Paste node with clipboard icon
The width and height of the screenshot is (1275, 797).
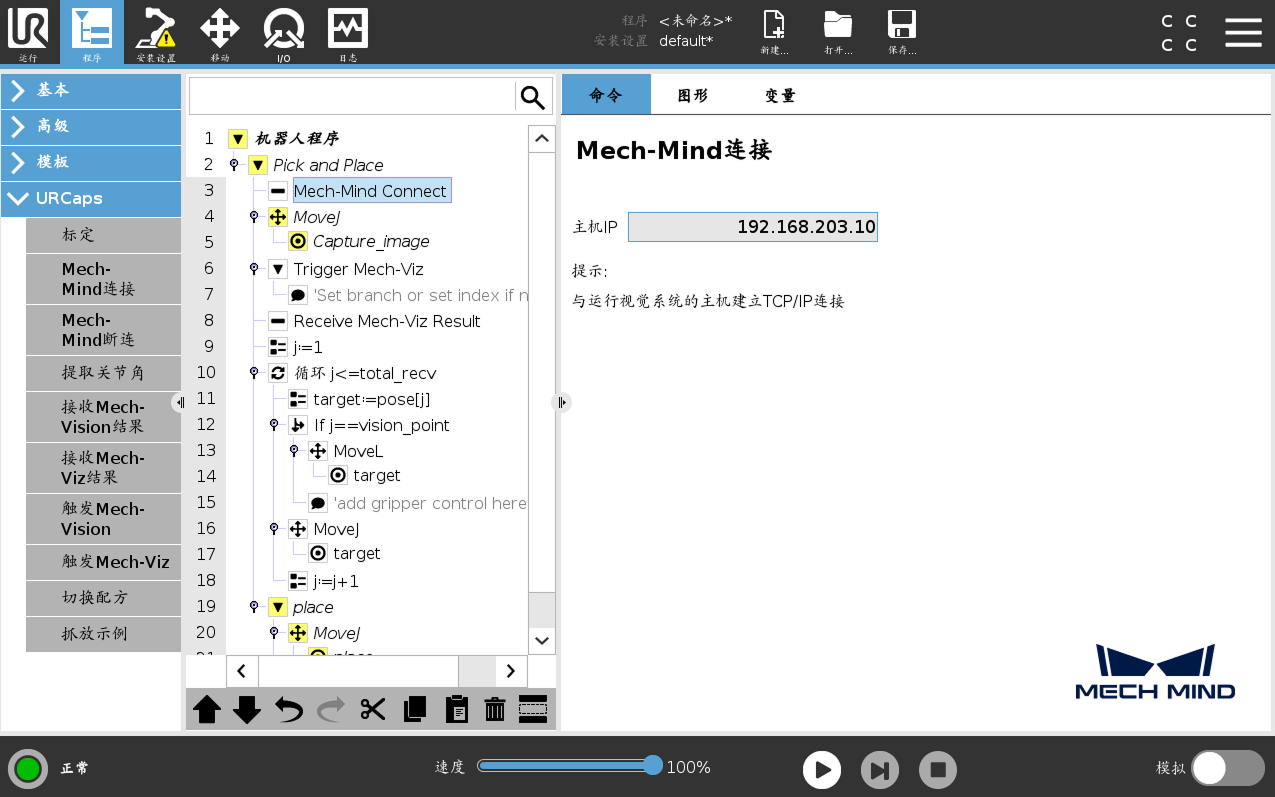pos(456,709)
